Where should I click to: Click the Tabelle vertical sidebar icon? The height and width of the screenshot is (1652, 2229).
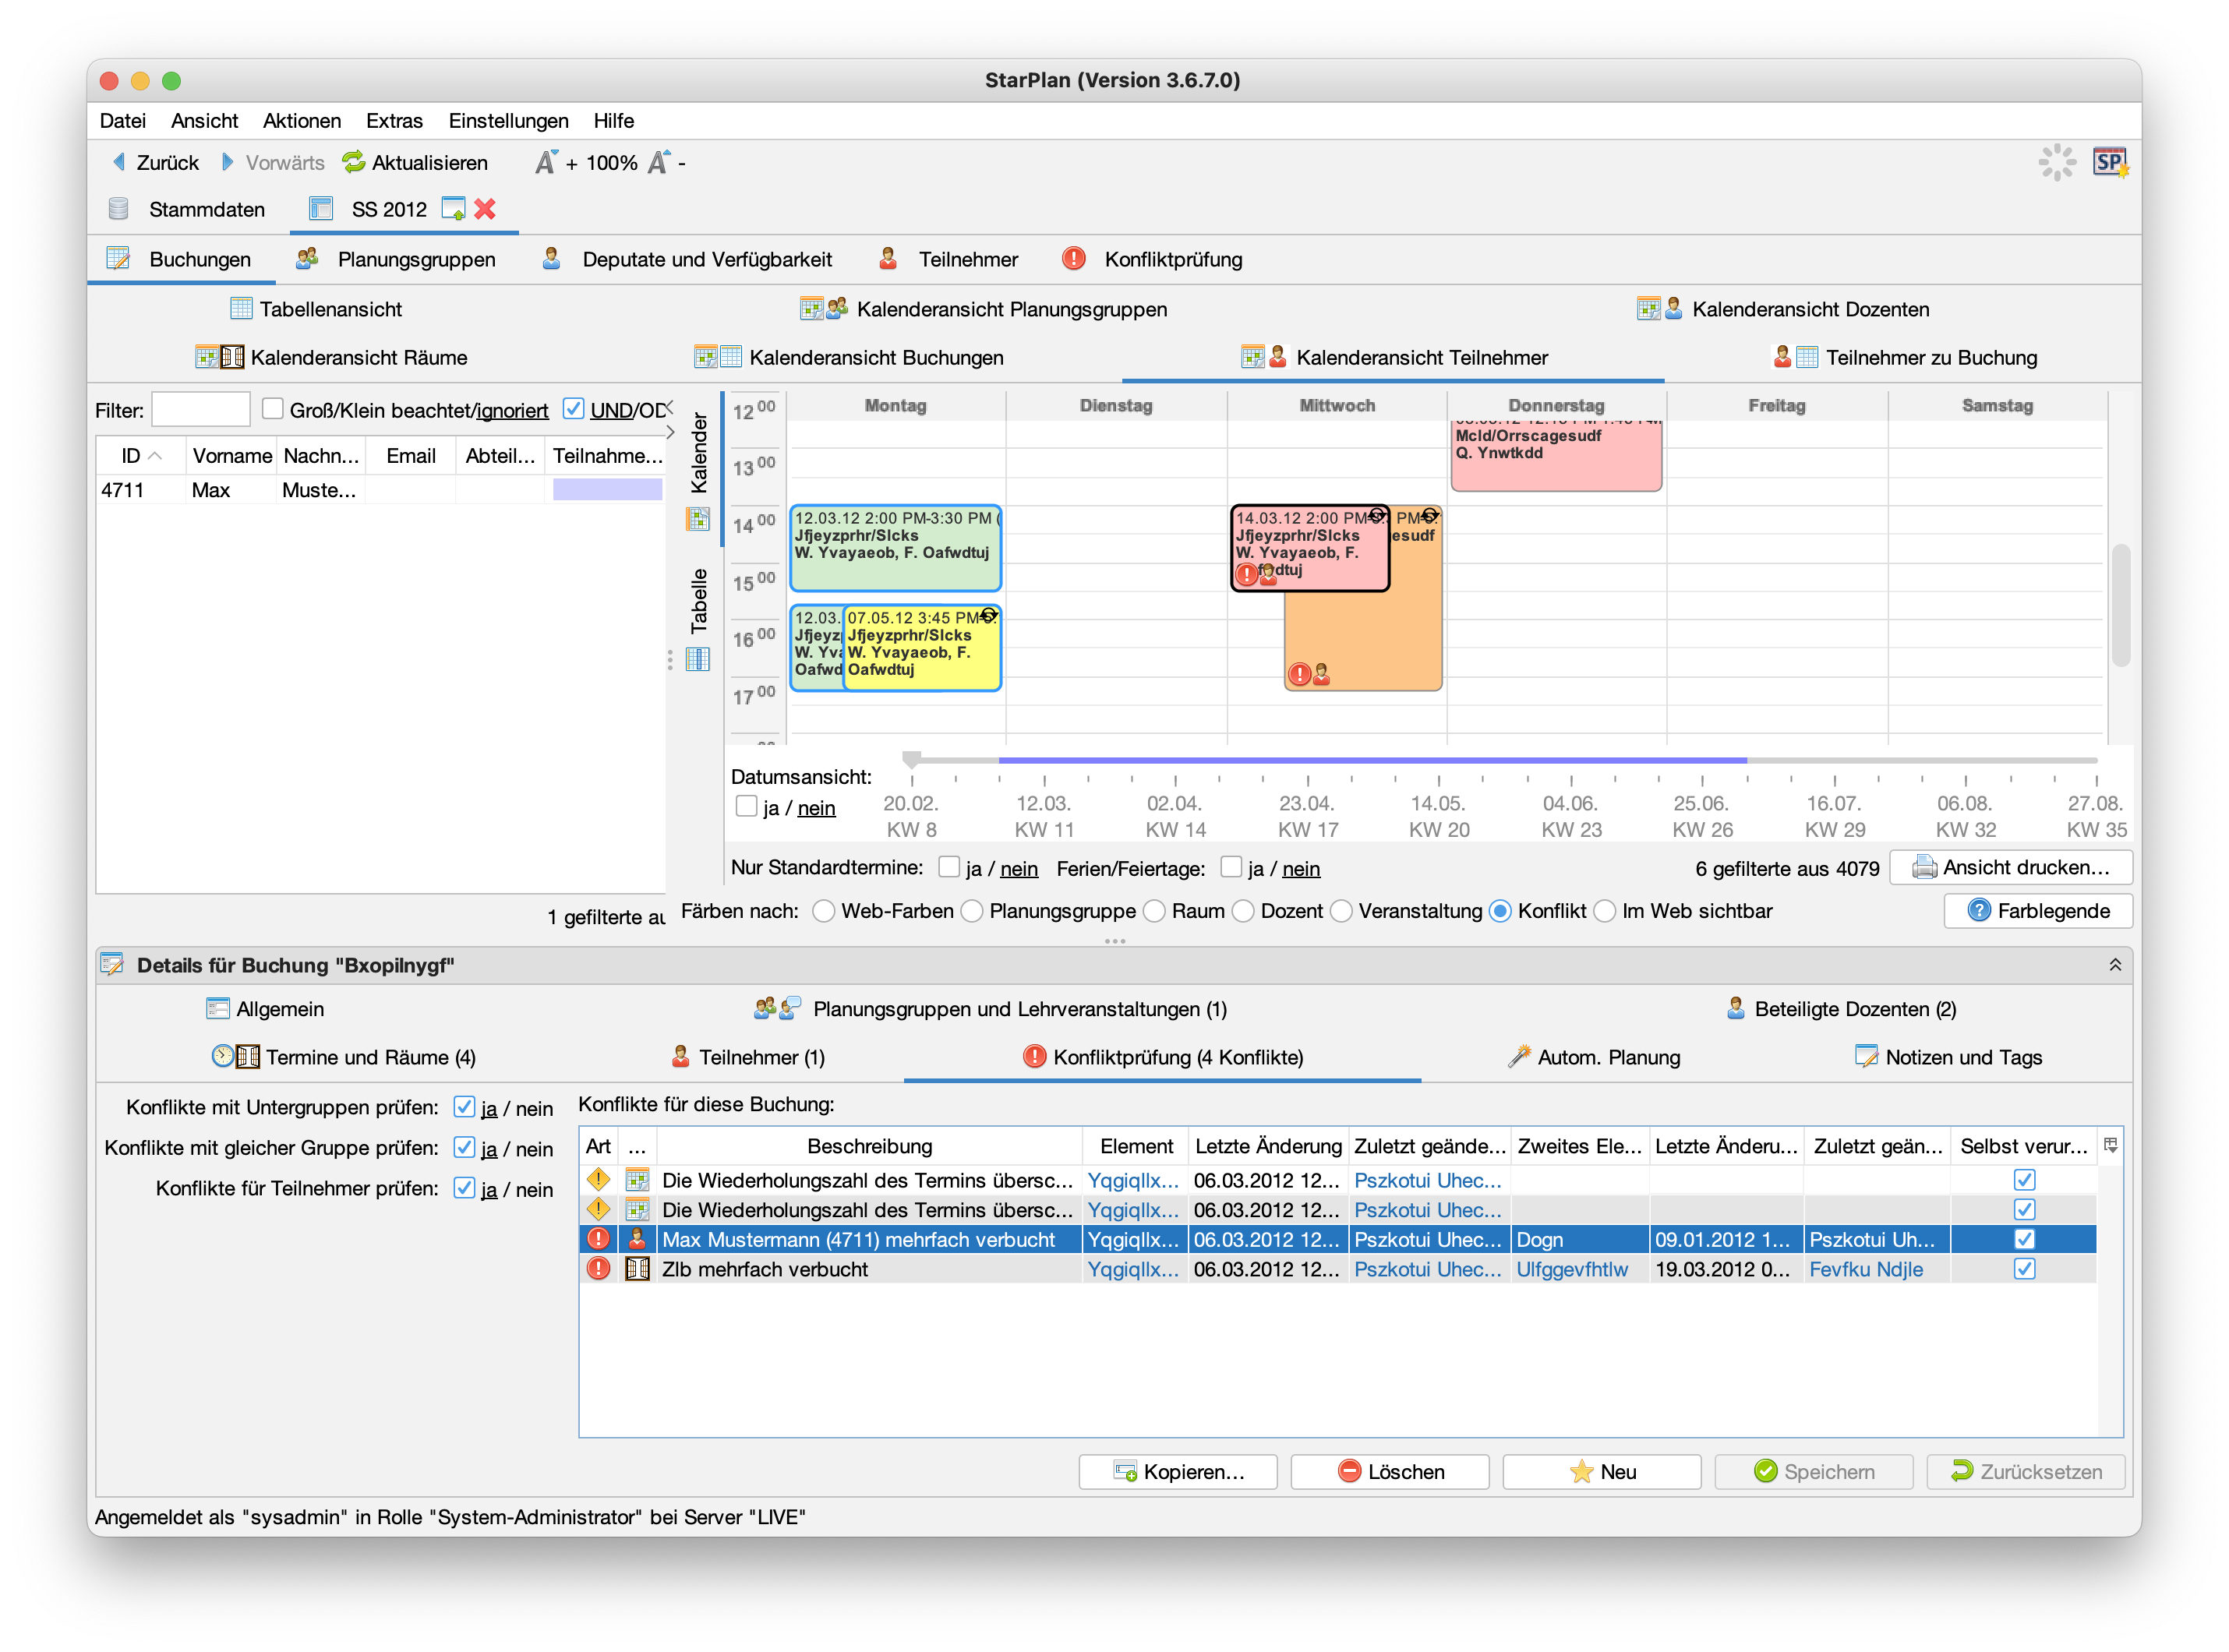pos(698,659)
